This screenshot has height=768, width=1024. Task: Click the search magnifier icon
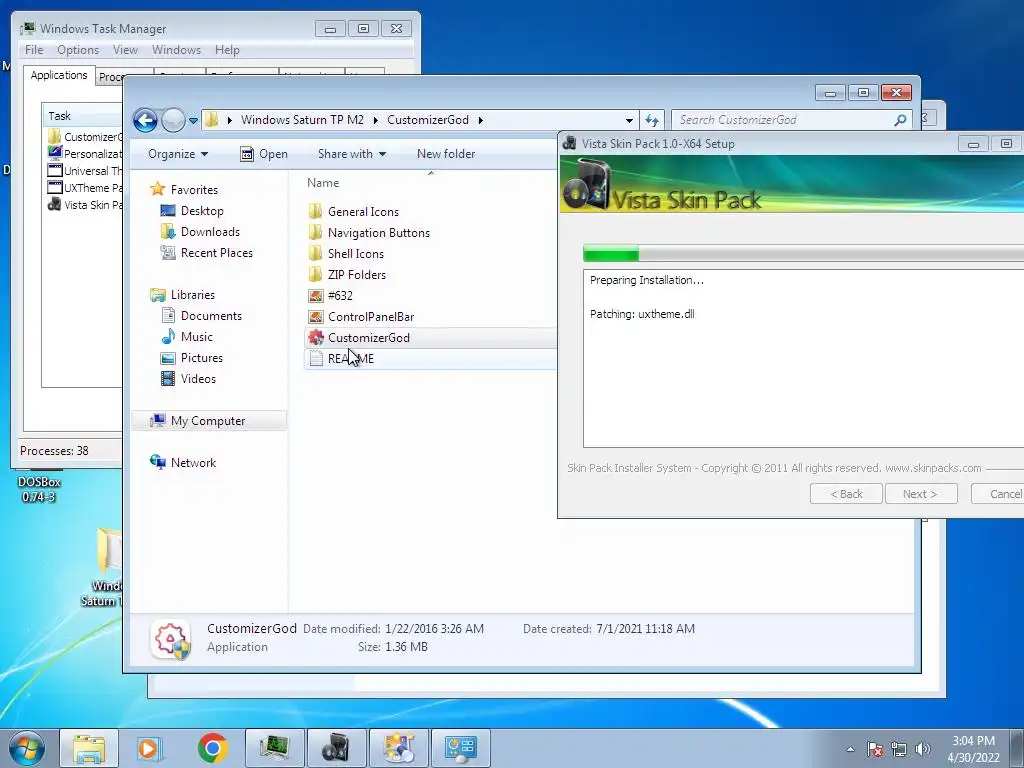(901, 120)
